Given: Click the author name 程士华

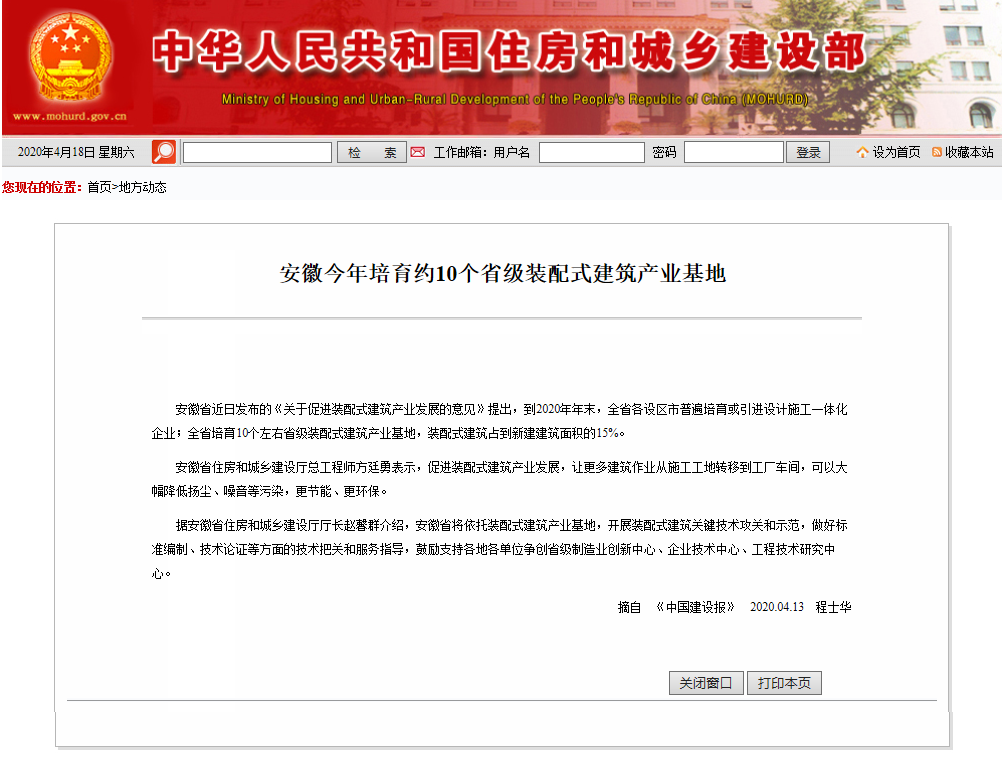Looking at the screenshot, I should (x=833, y=607).
